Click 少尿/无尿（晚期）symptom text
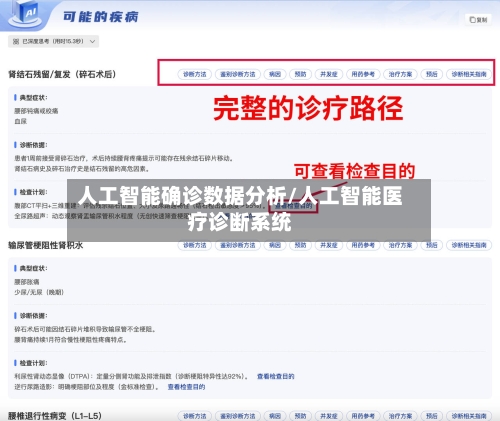Screen dimensions: 500x421 [x=39, y=292]
